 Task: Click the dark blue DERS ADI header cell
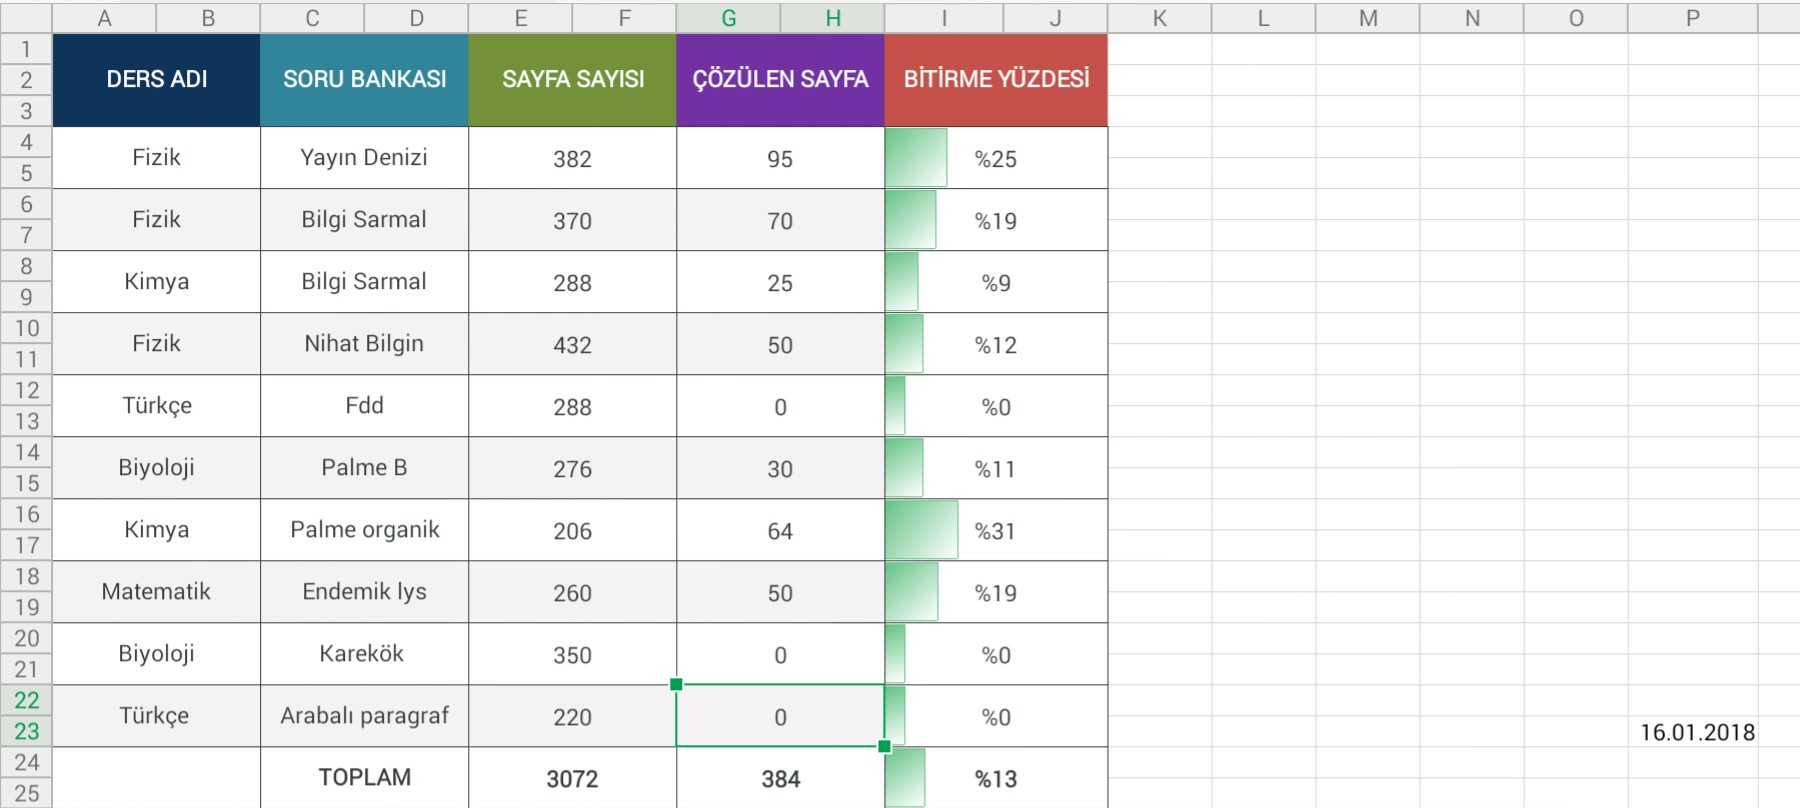[156, 80]
